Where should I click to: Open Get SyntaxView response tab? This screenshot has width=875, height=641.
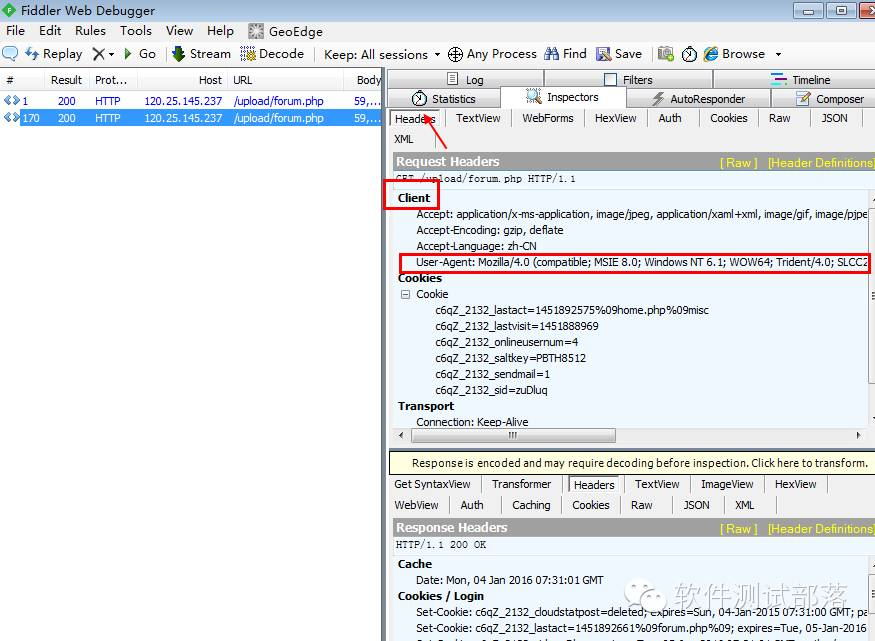click(x=432, y=484)
